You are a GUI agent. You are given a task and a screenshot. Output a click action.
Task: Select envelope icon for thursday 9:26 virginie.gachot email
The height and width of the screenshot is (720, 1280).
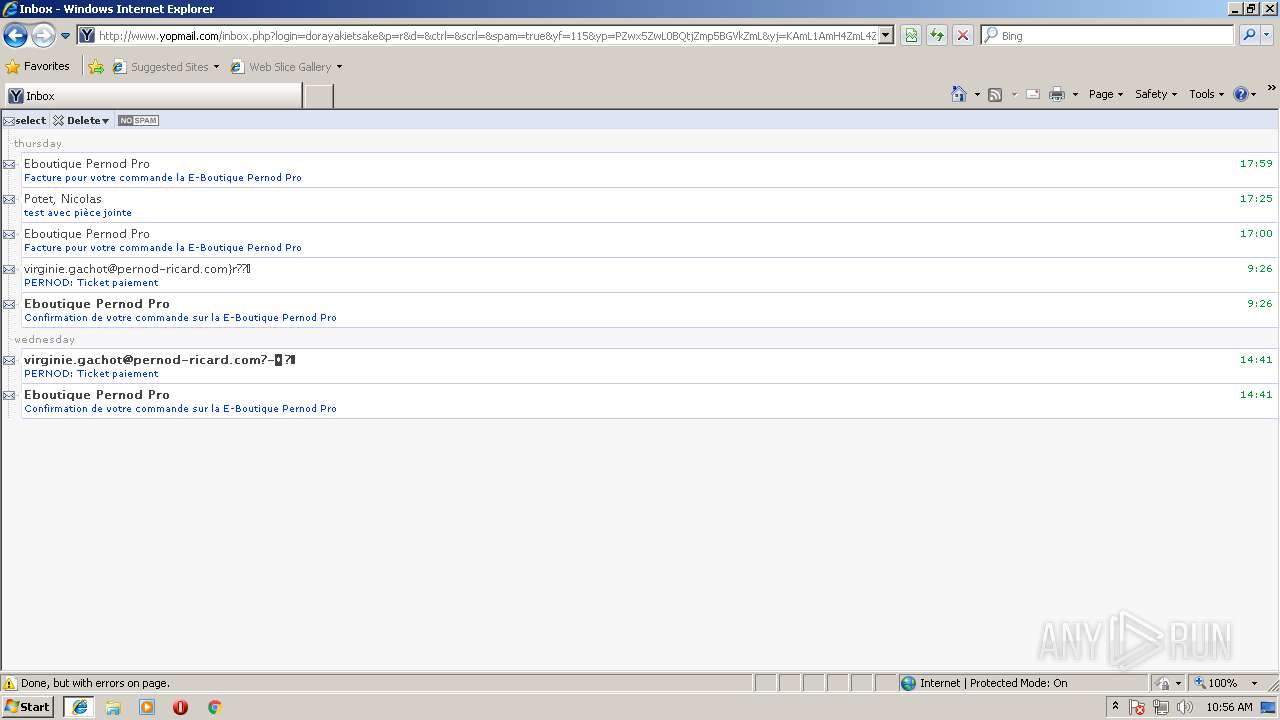click(9, 269)
